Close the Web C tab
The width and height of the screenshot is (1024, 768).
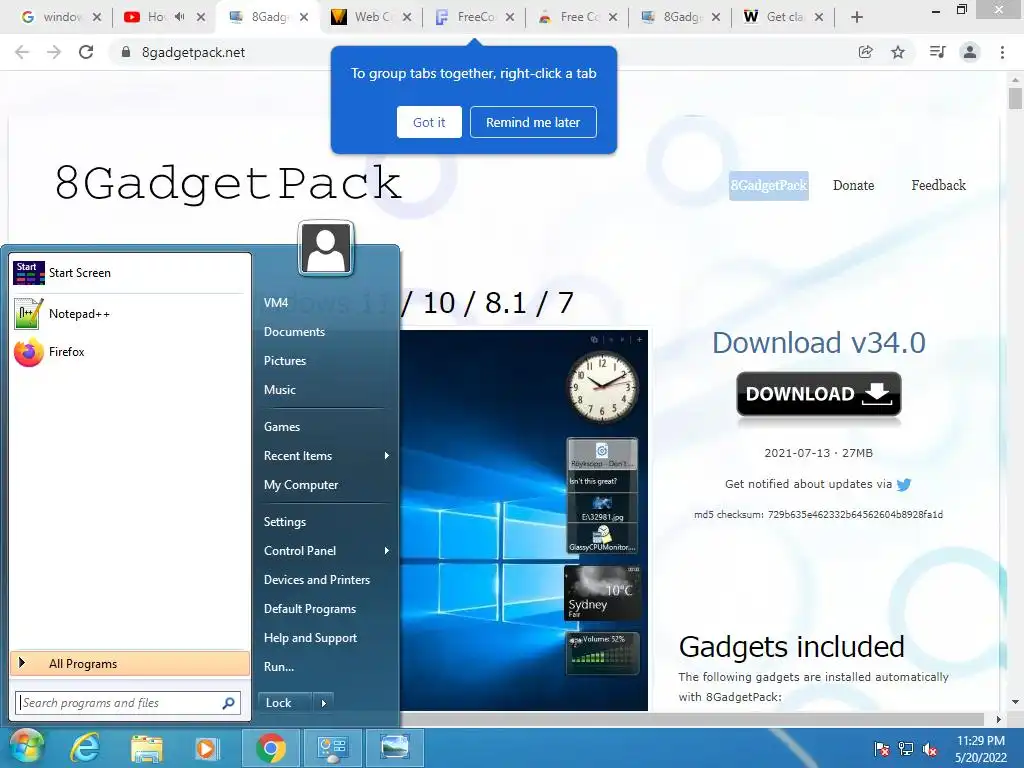tap(407, 17)
